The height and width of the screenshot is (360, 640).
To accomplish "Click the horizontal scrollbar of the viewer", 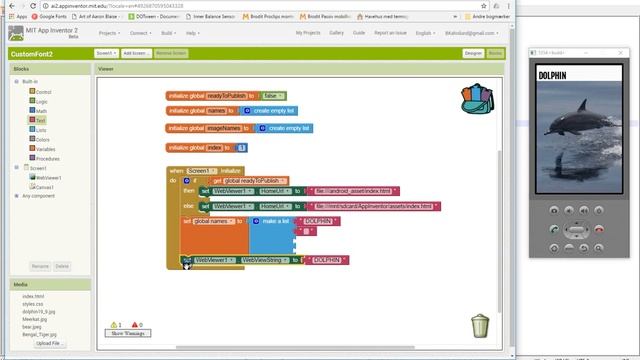I will pyautogui.click(x=295, y=347).
